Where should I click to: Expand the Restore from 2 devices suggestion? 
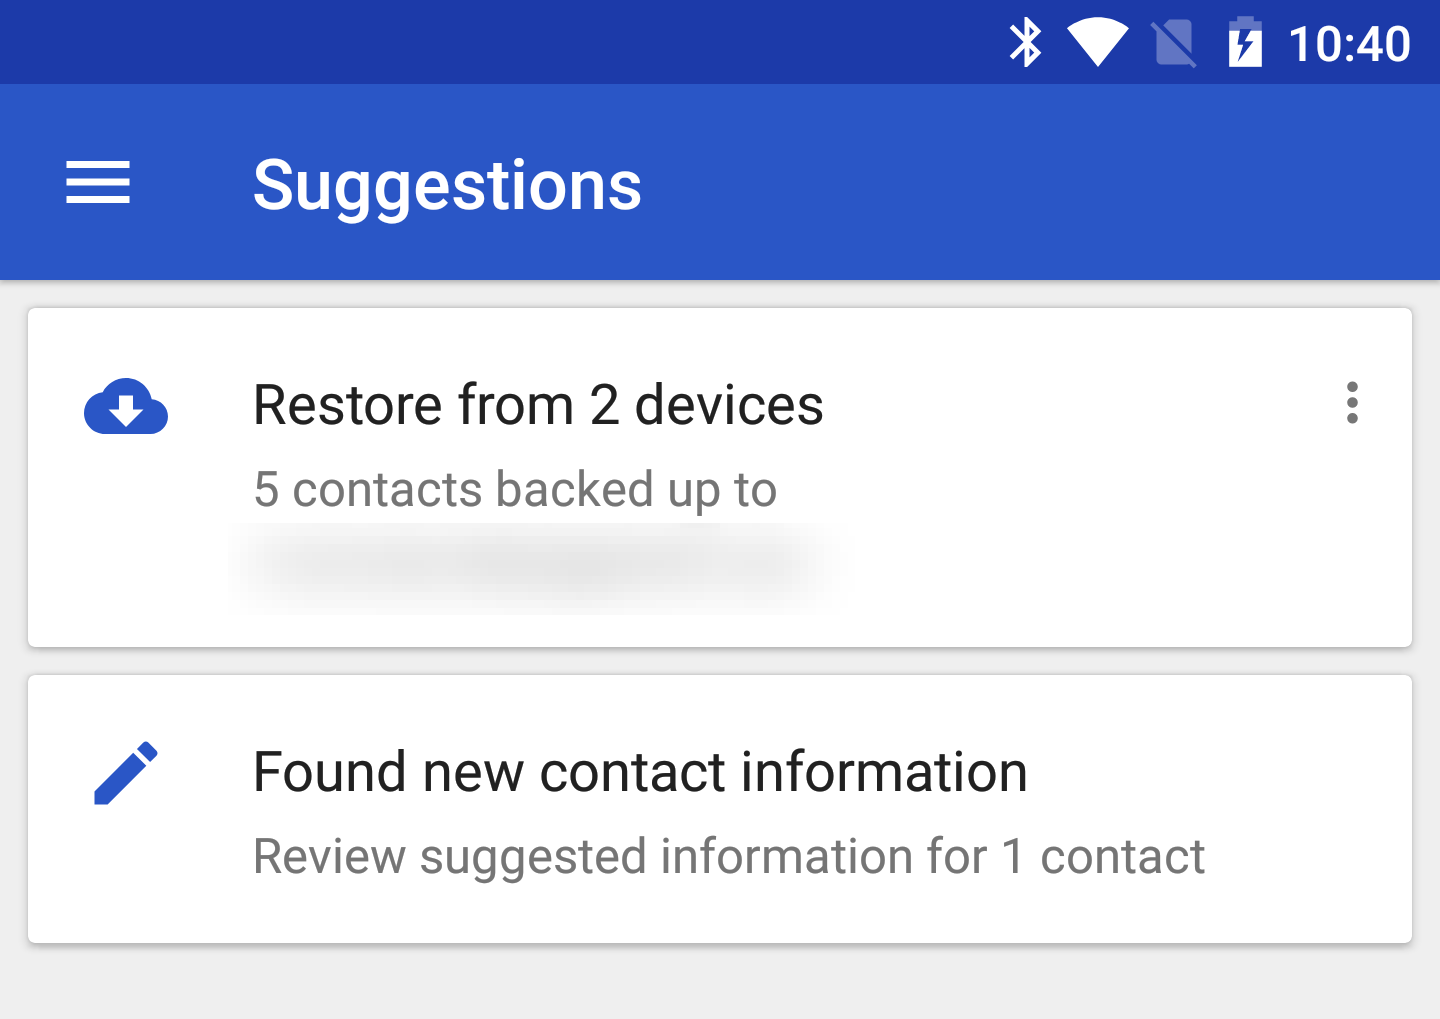coord(539,404)
